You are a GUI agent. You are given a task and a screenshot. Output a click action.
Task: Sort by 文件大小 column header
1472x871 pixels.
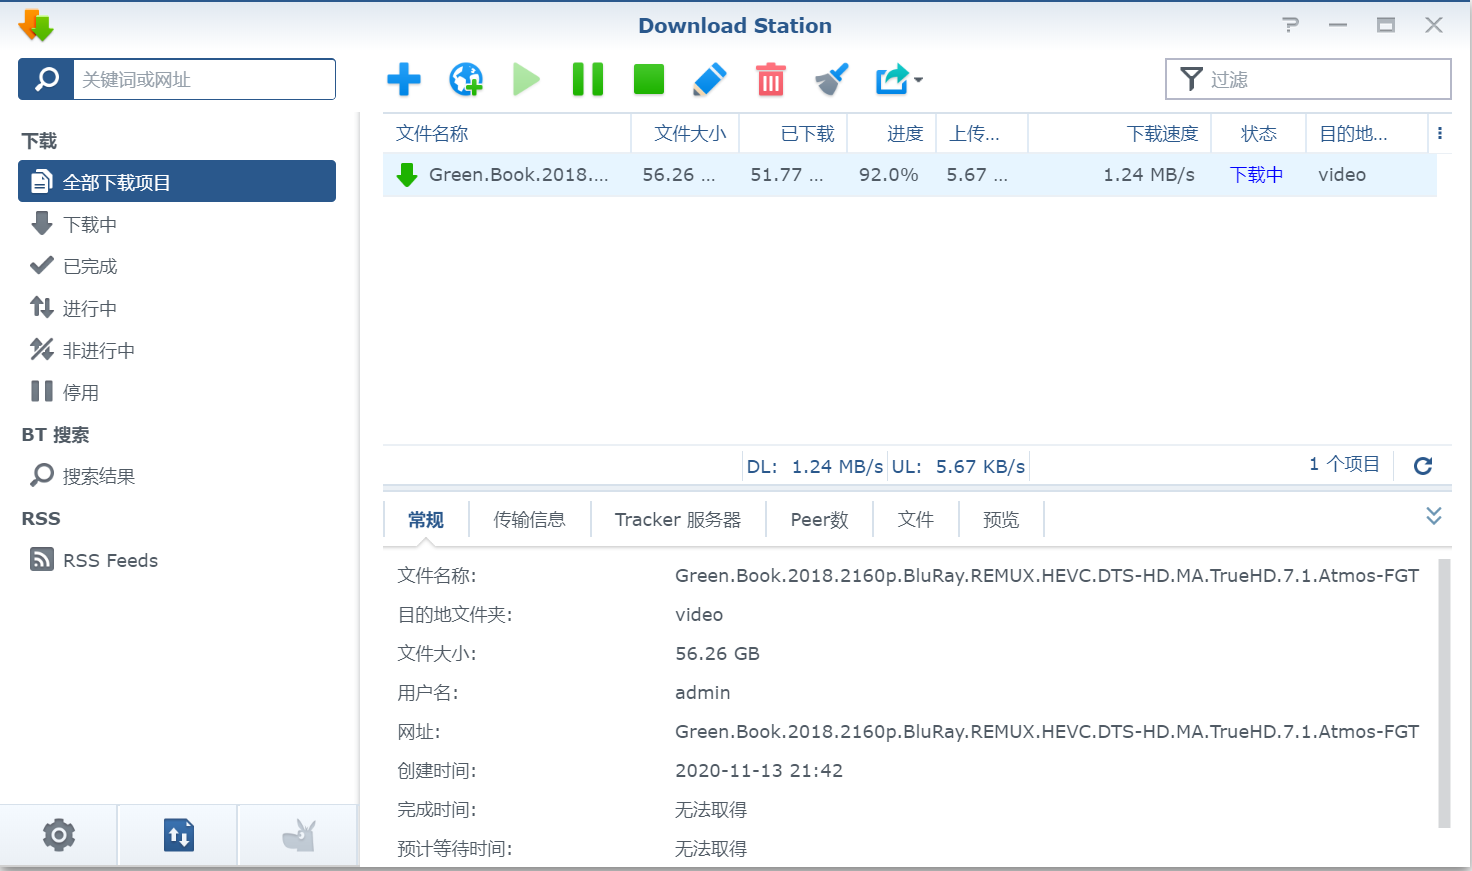tap(685, 133)
